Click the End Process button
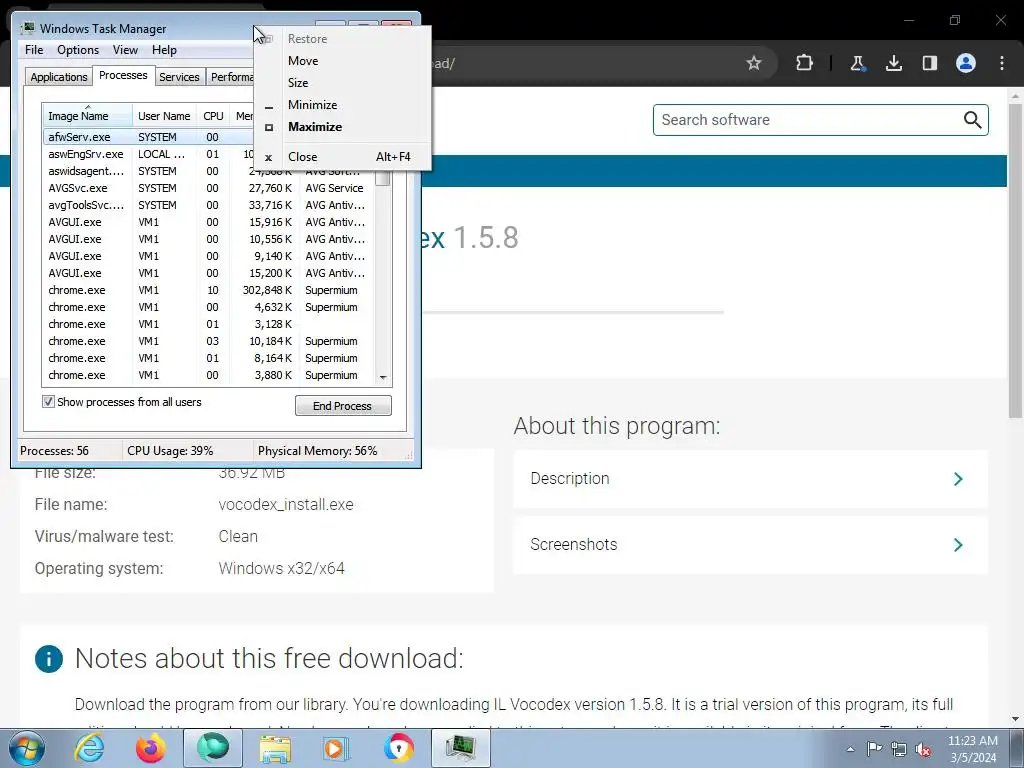 (x=343, y=406)
